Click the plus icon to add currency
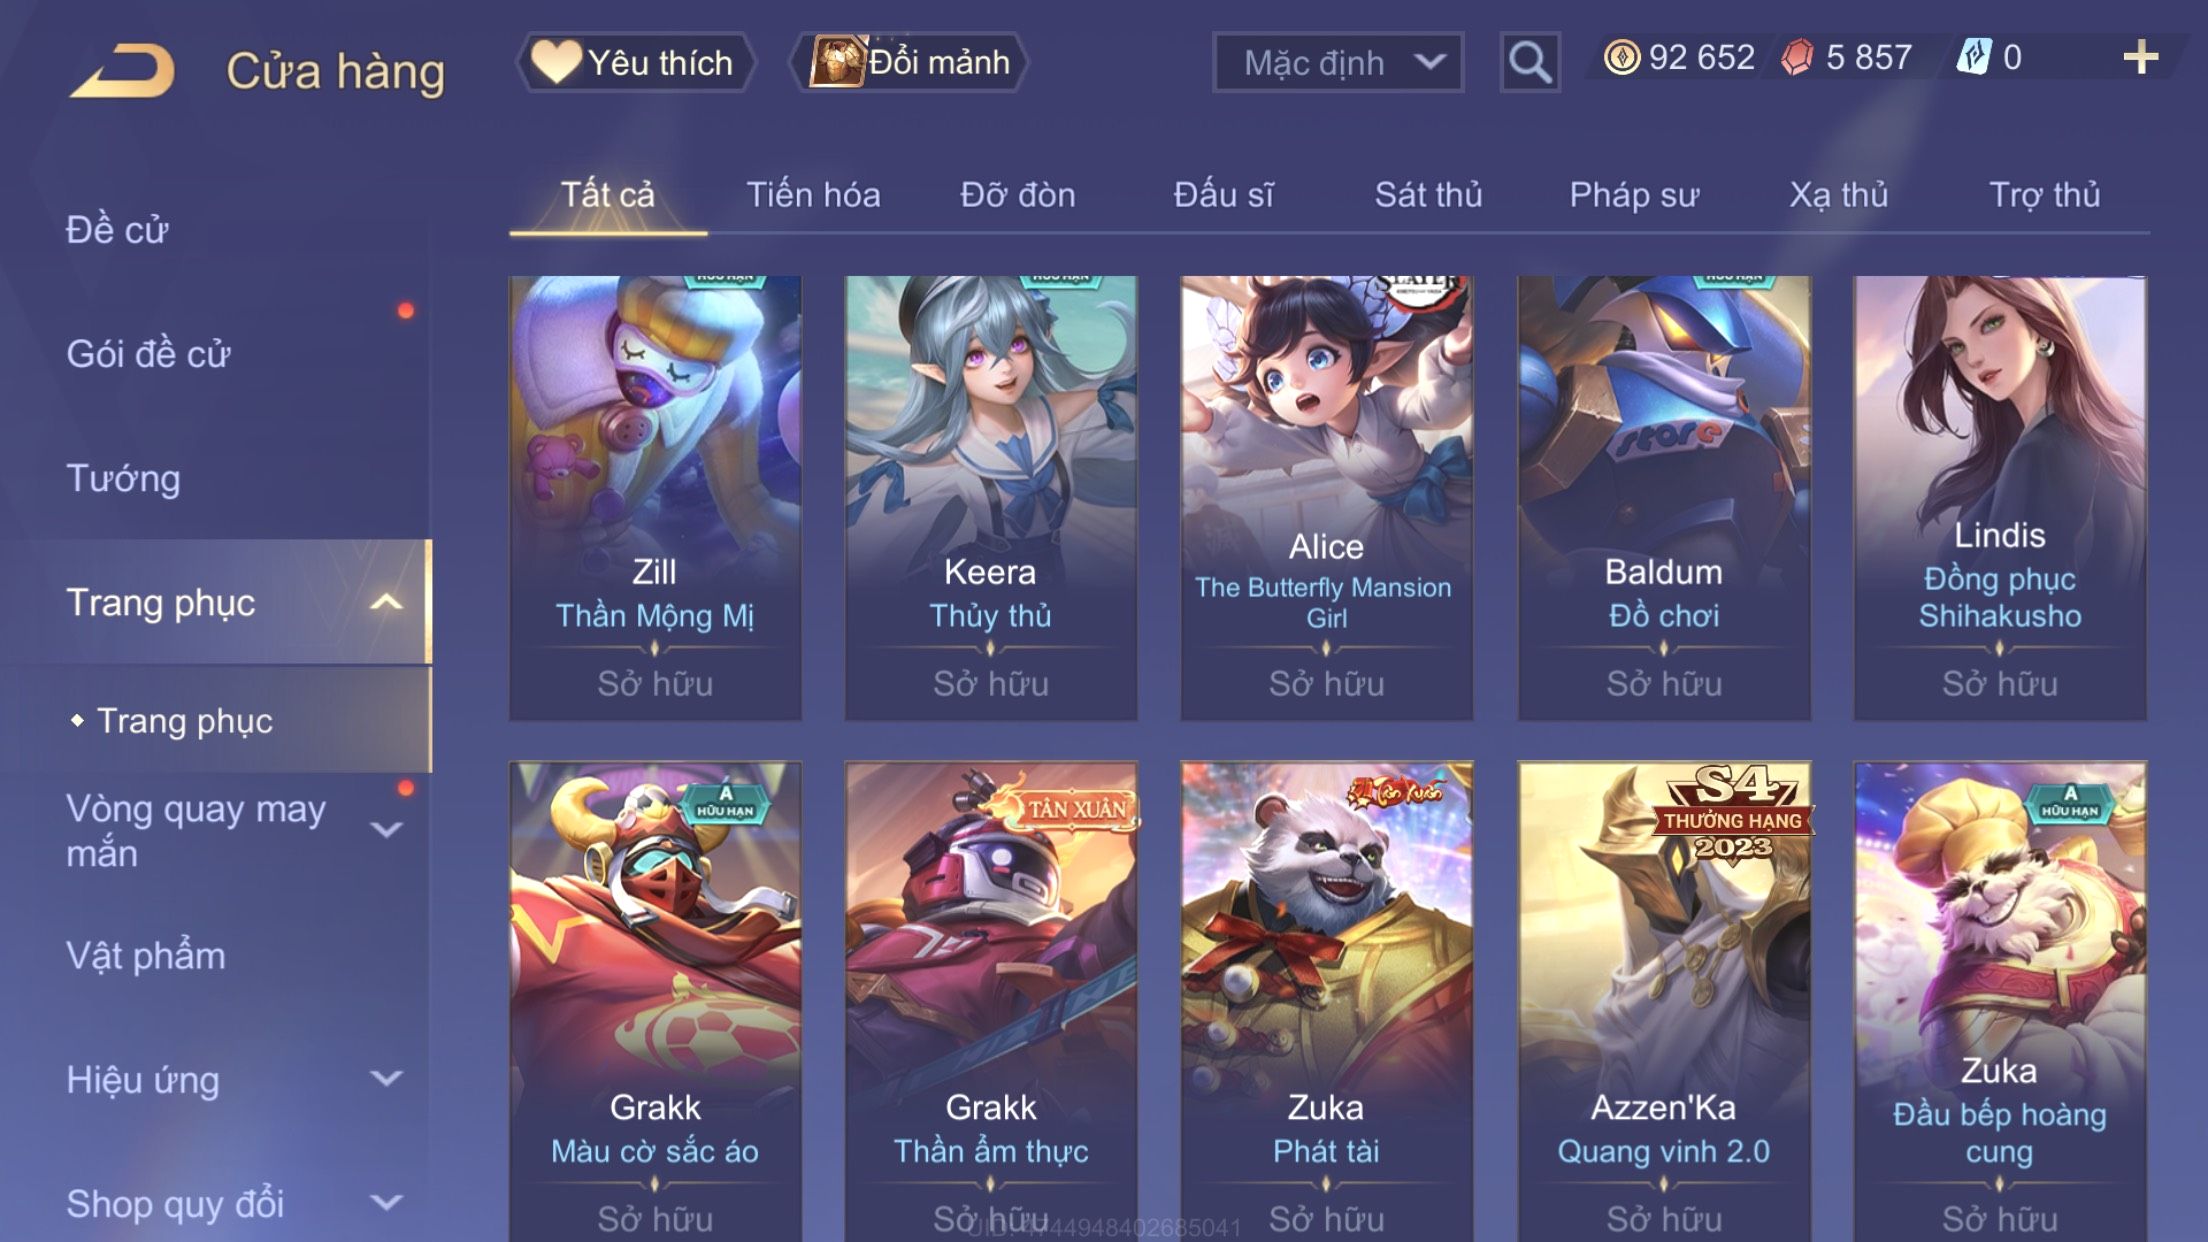 click(x=2140, y=57)
